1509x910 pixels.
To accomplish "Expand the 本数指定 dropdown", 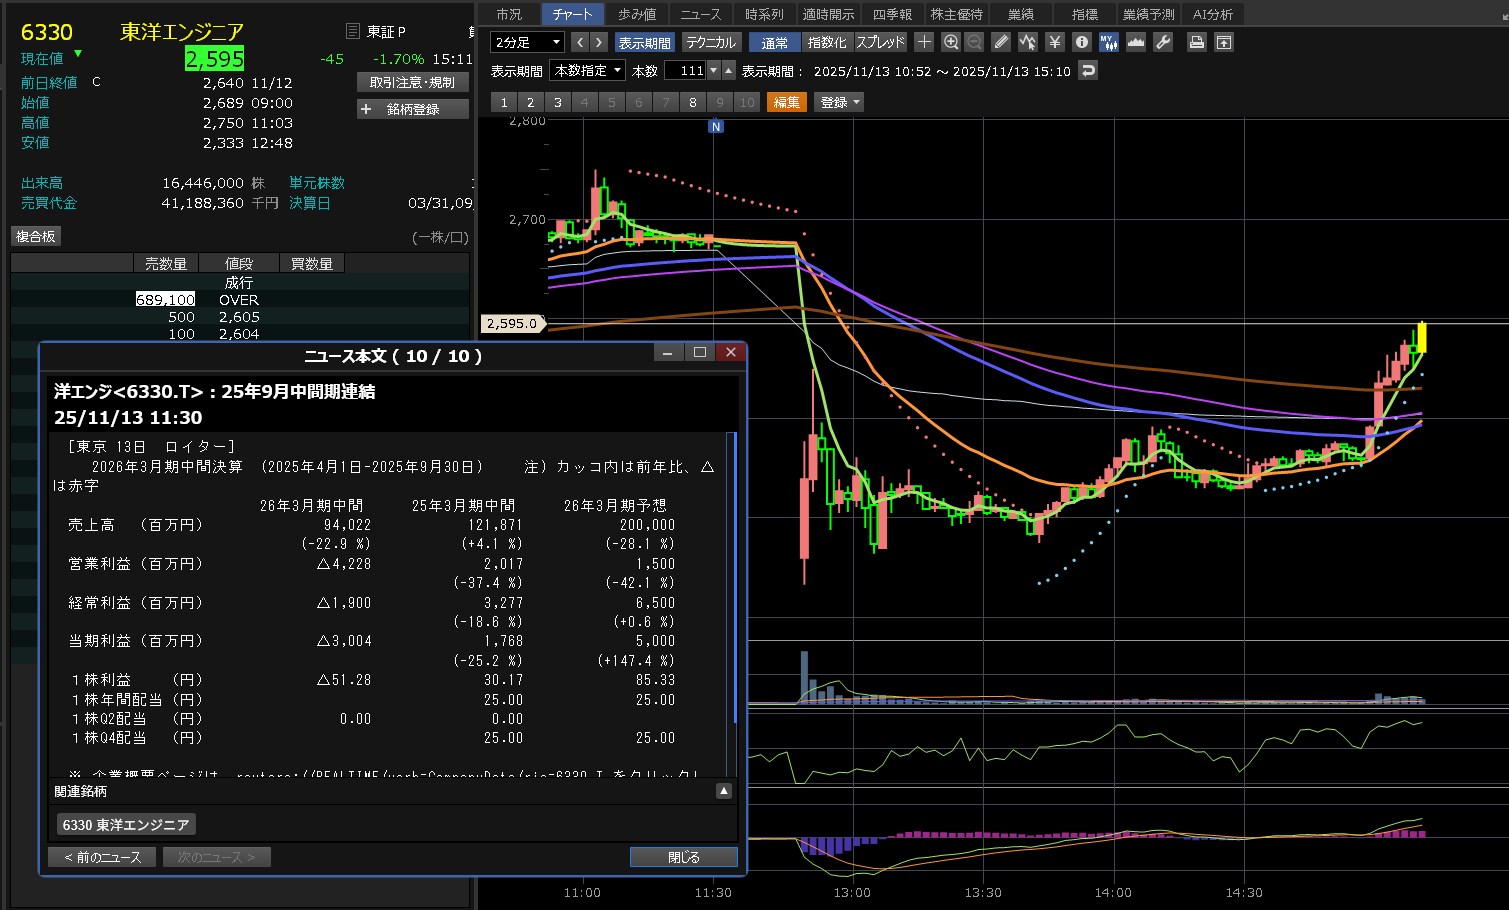I will 588,70.
